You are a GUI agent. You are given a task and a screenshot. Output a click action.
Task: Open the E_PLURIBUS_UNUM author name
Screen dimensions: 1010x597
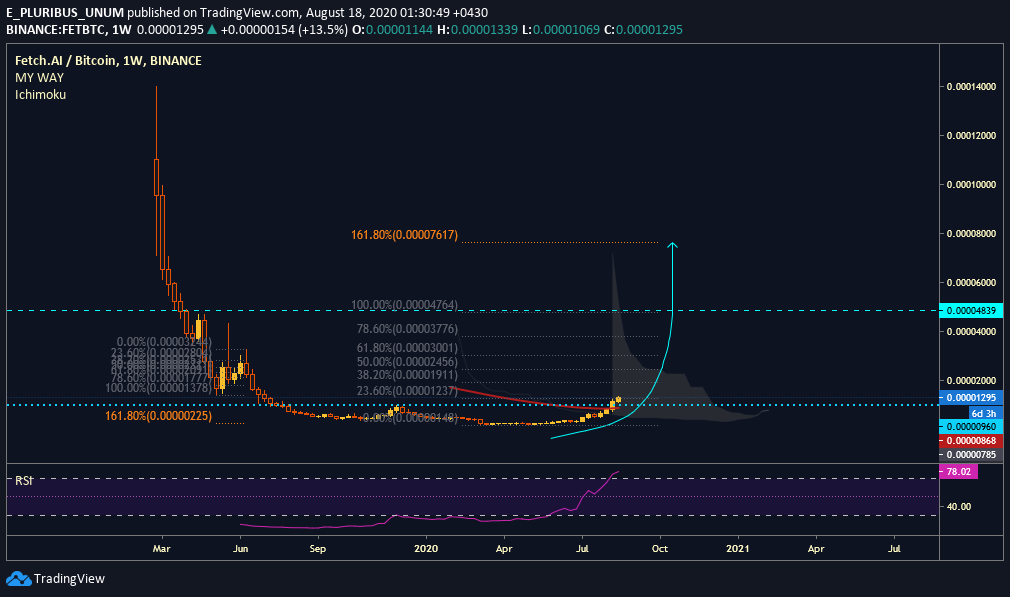[x=65, y=12]
